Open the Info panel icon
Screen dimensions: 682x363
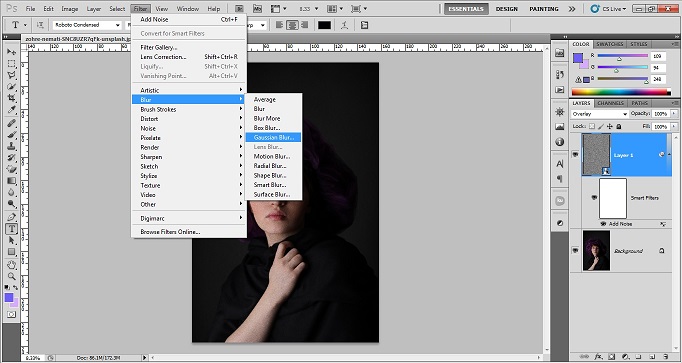tap(560, 142)
